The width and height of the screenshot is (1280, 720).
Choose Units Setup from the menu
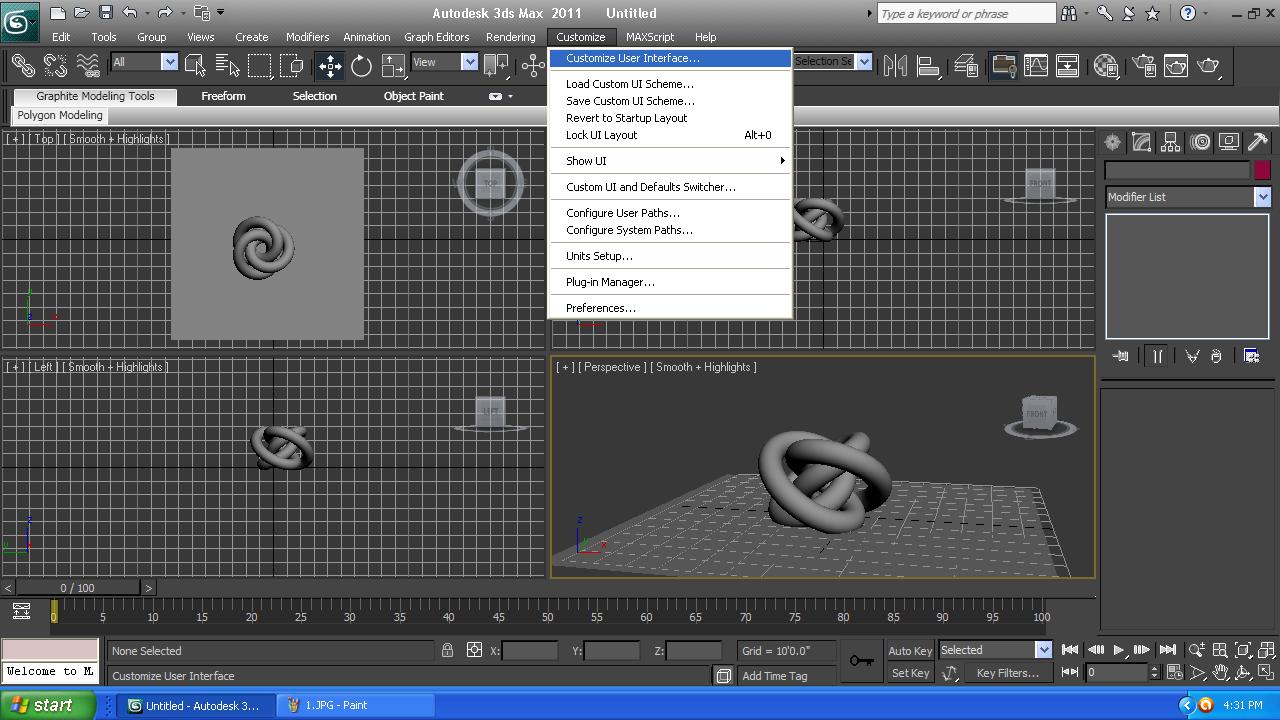(598, 255)
